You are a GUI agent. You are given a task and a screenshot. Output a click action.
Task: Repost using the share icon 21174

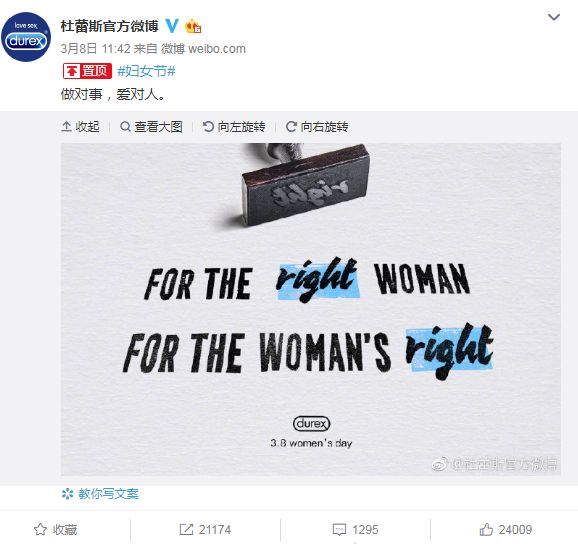(205, 530)
